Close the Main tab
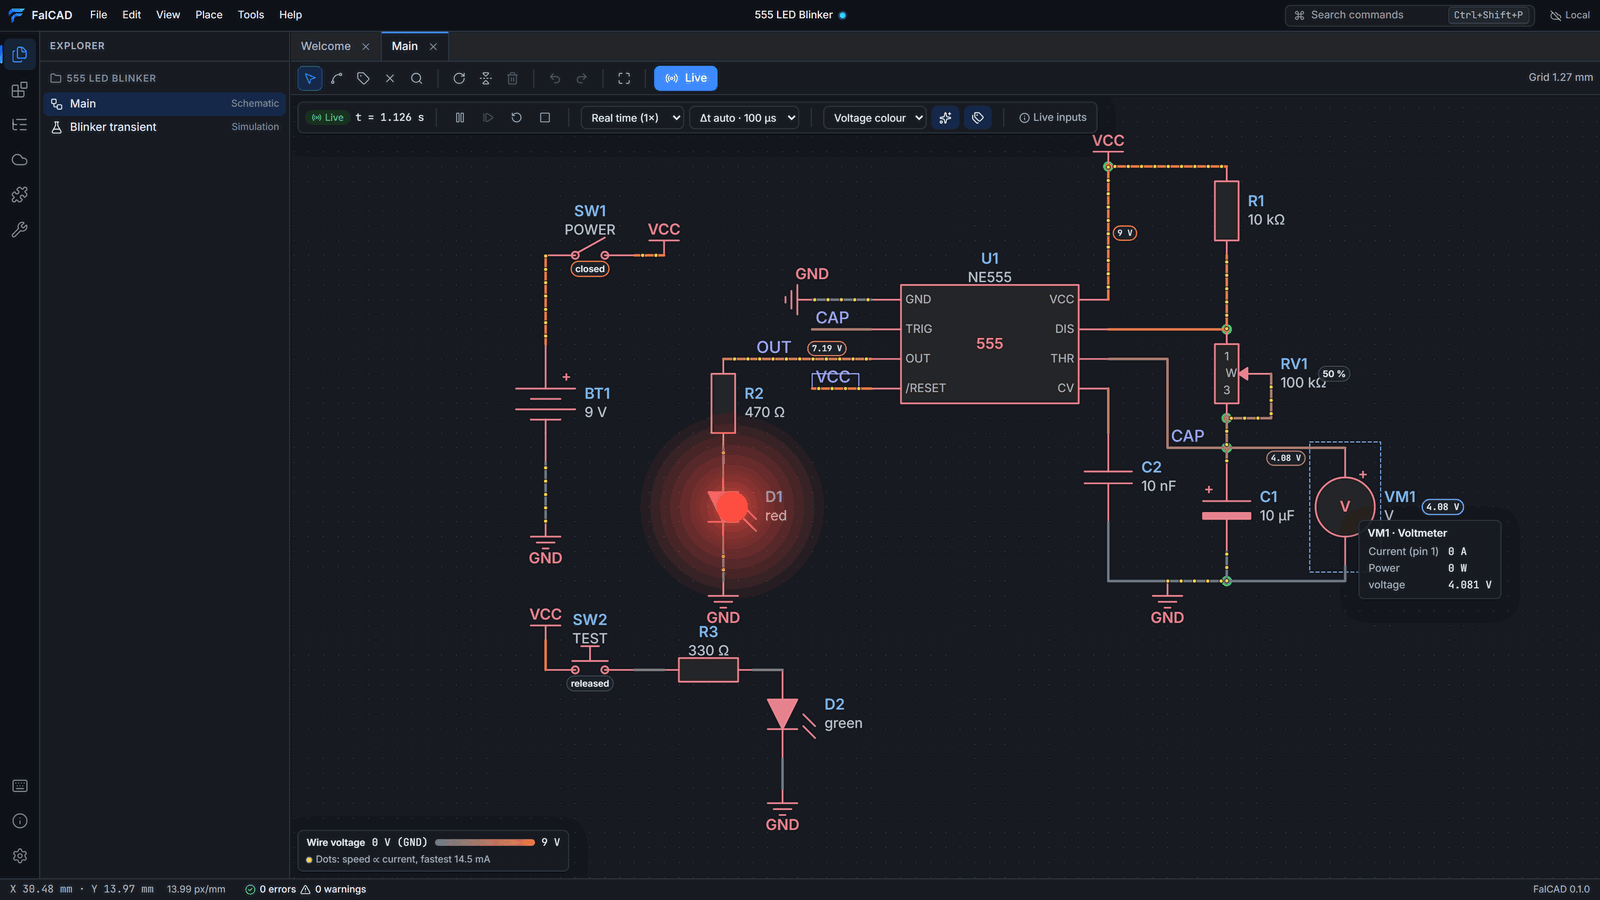 click(433, 47)
